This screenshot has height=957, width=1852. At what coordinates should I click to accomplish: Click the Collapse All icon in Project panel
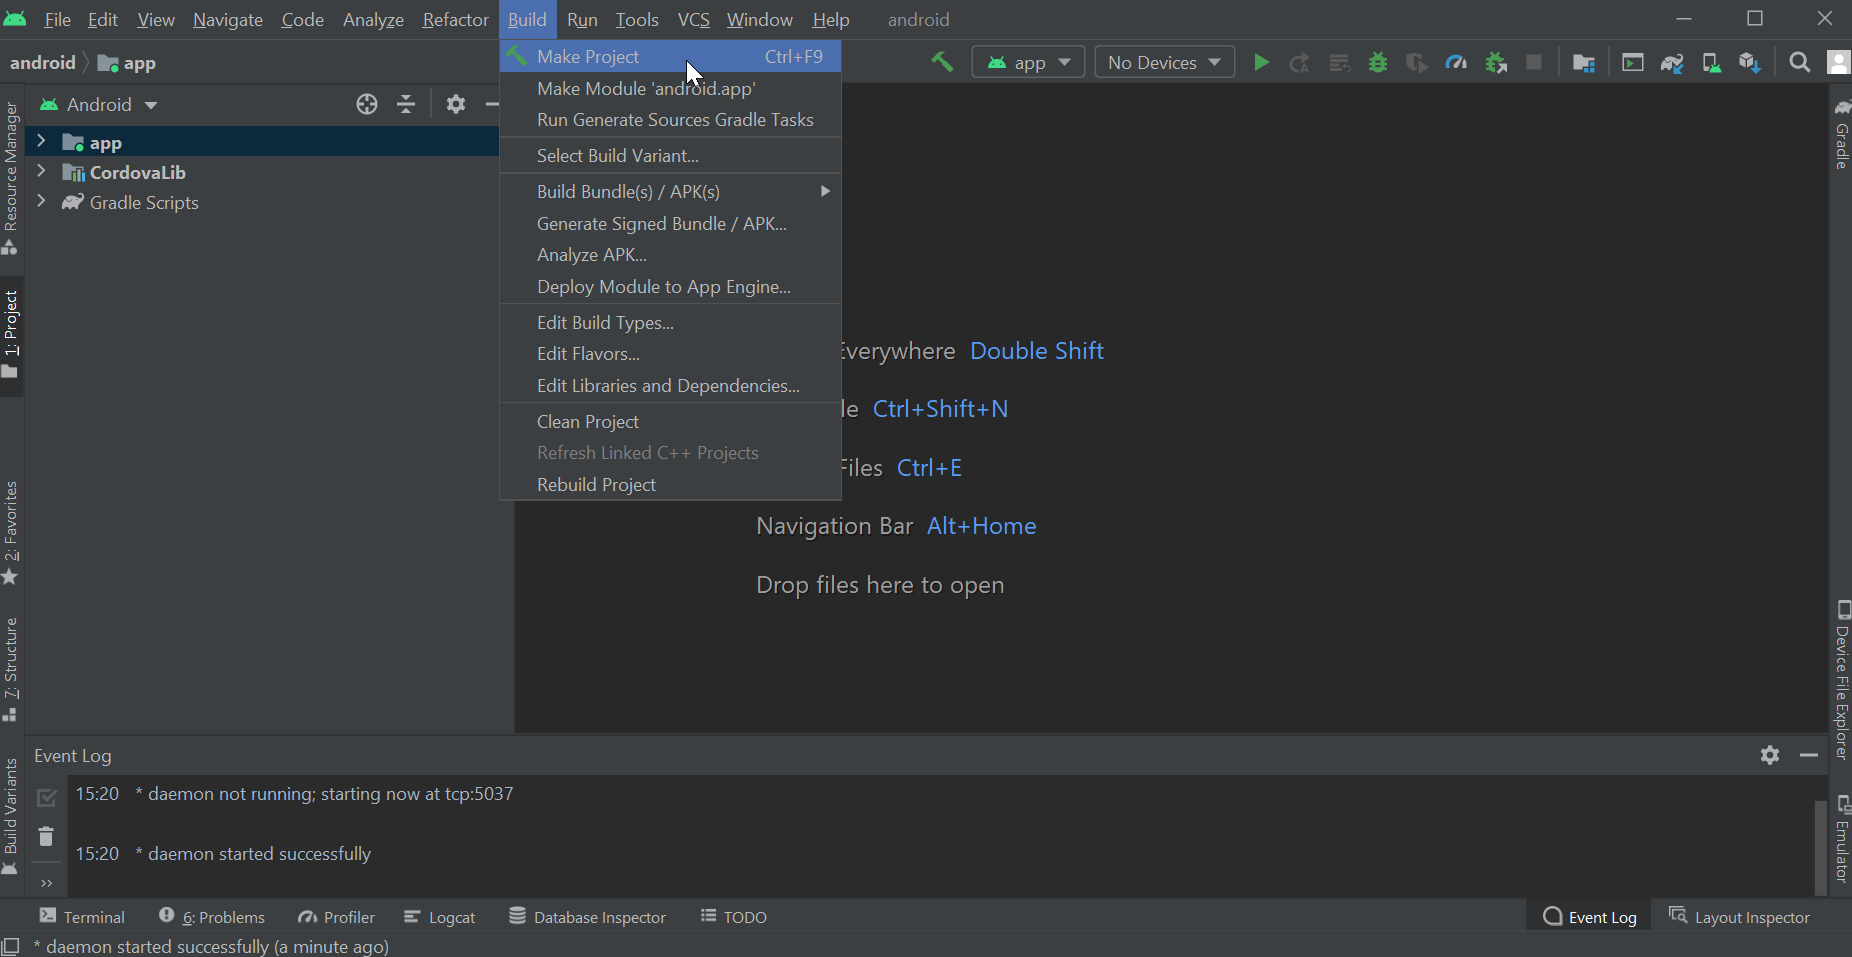(406, 104)
